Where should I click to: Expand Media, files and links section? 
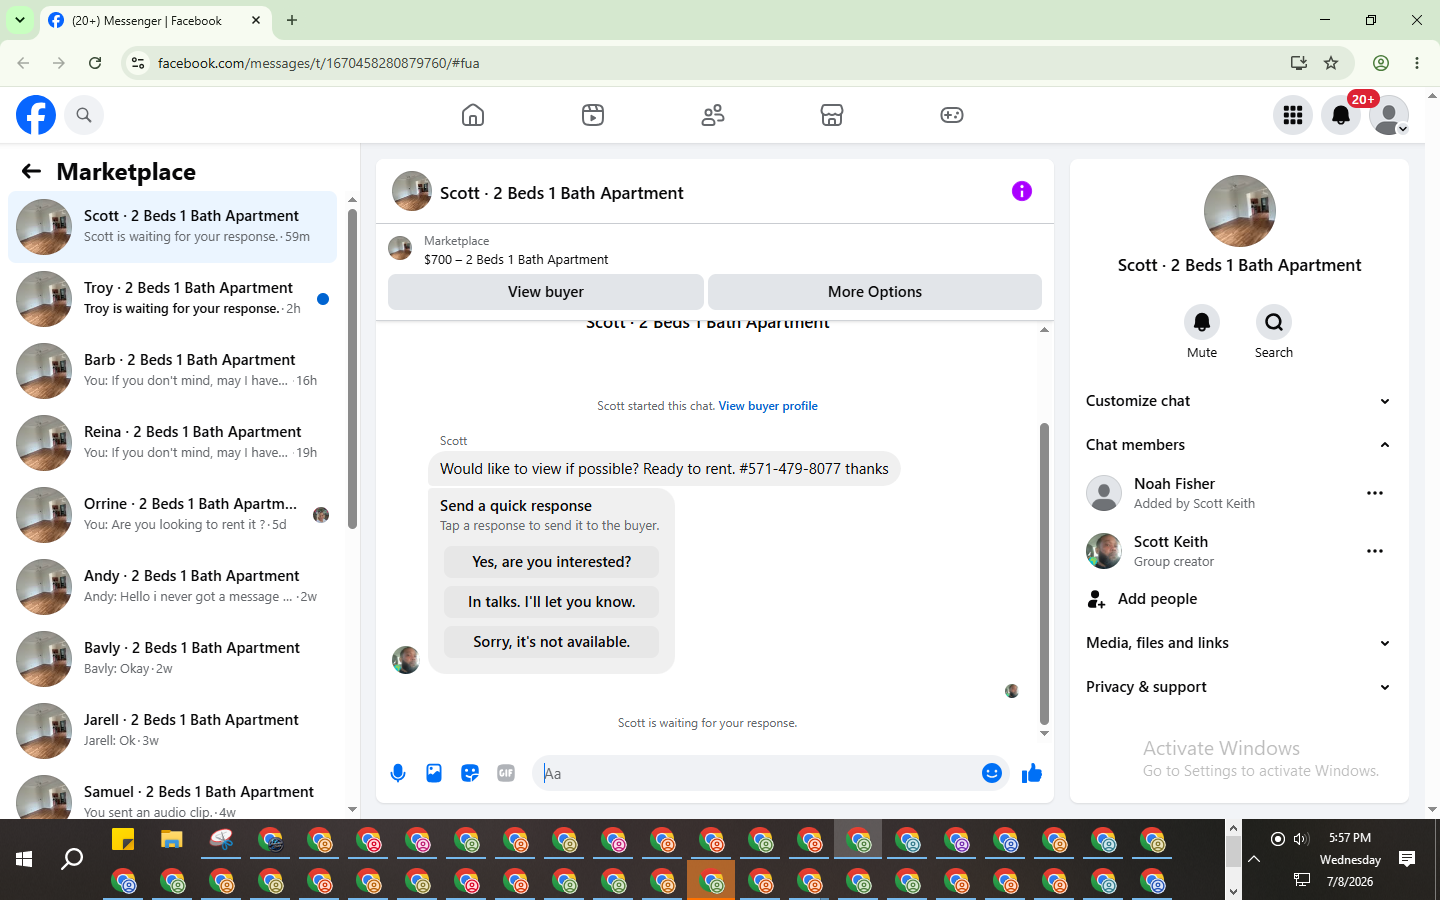tap(1239, 643)
